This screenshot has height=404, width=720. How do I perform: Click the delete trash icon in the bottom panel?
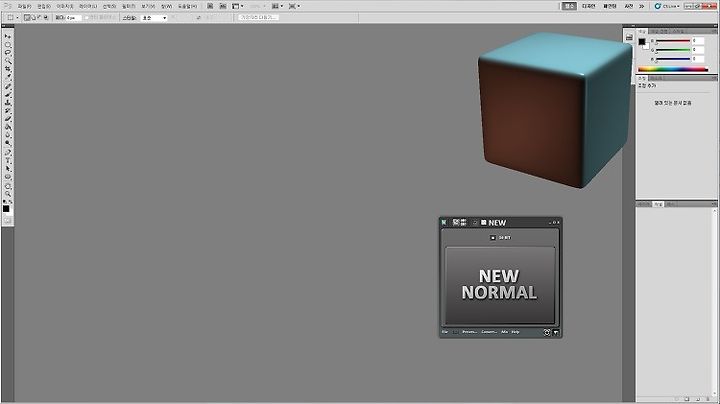click(708, 398)
